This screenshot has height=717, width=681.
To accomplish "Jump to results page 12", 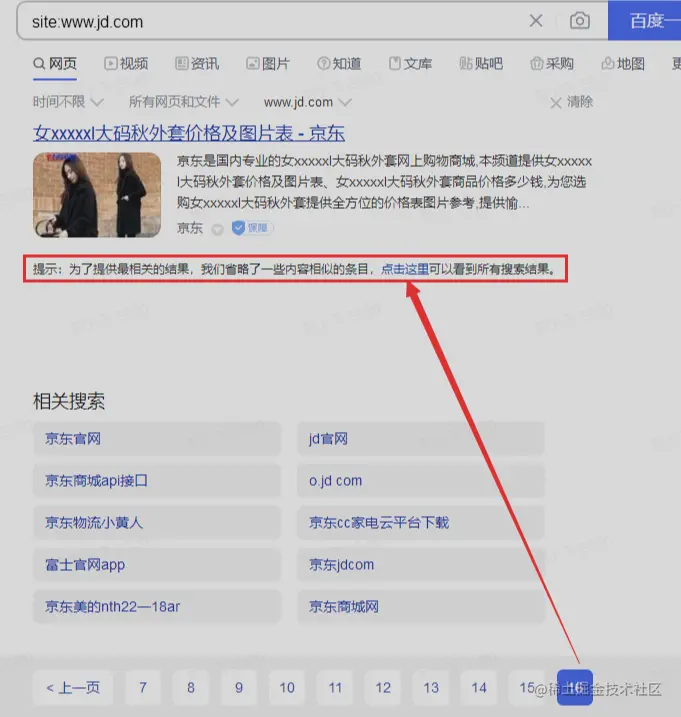I will pos(383,688).
